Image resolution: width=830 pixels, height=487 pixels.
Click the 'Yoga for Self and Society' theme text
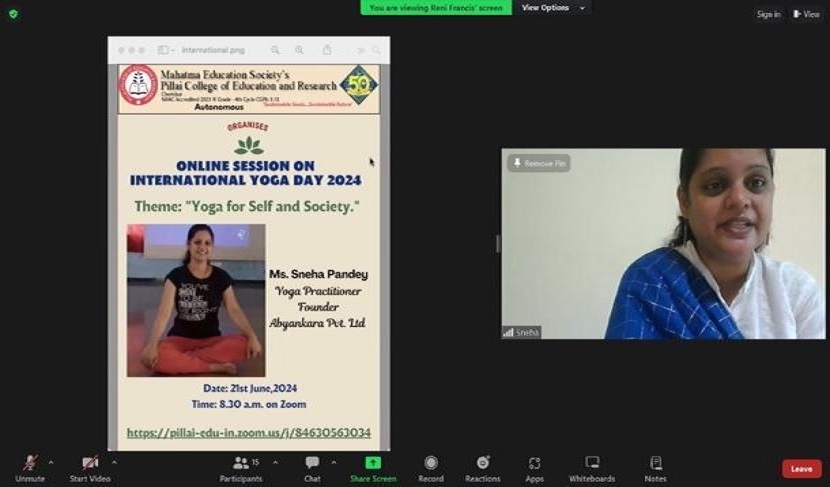(x=247, y=206)
